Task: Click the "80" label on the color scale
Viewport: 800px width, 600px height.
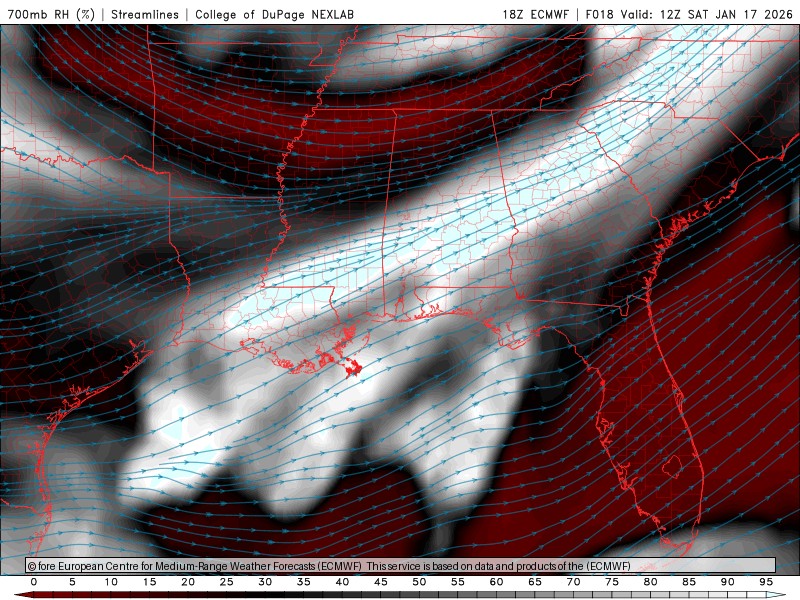Action: click(650, 582)
